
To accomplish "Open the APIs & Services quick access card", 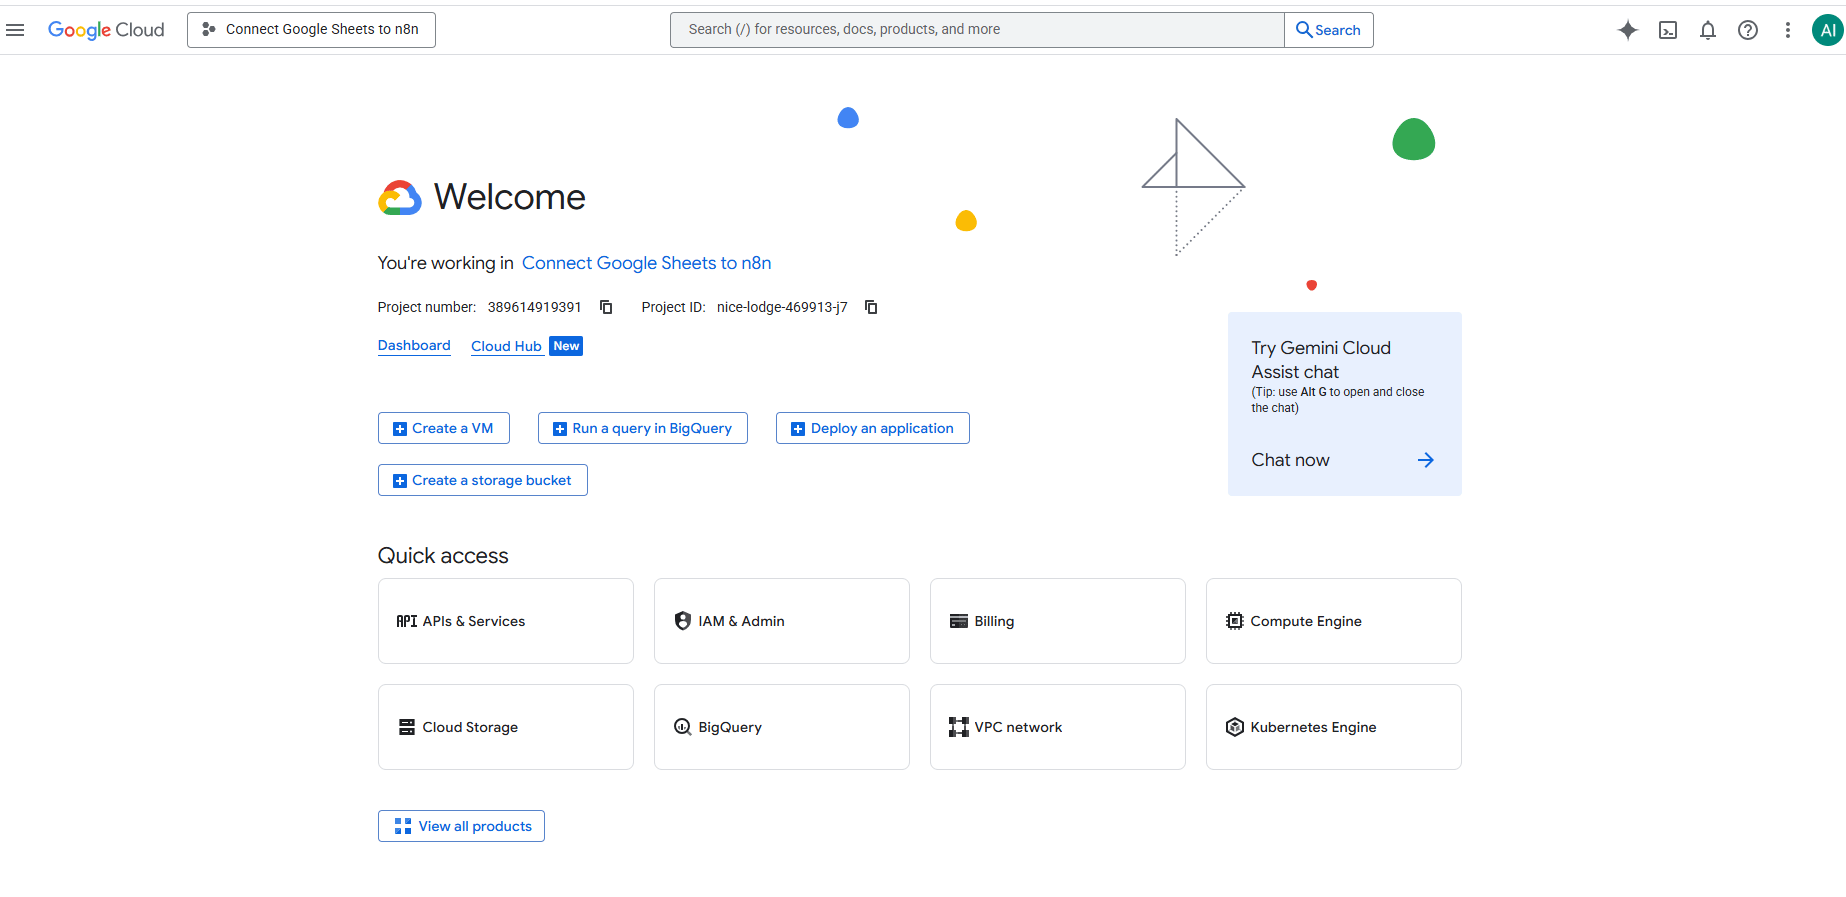I will tap(506, 621).
